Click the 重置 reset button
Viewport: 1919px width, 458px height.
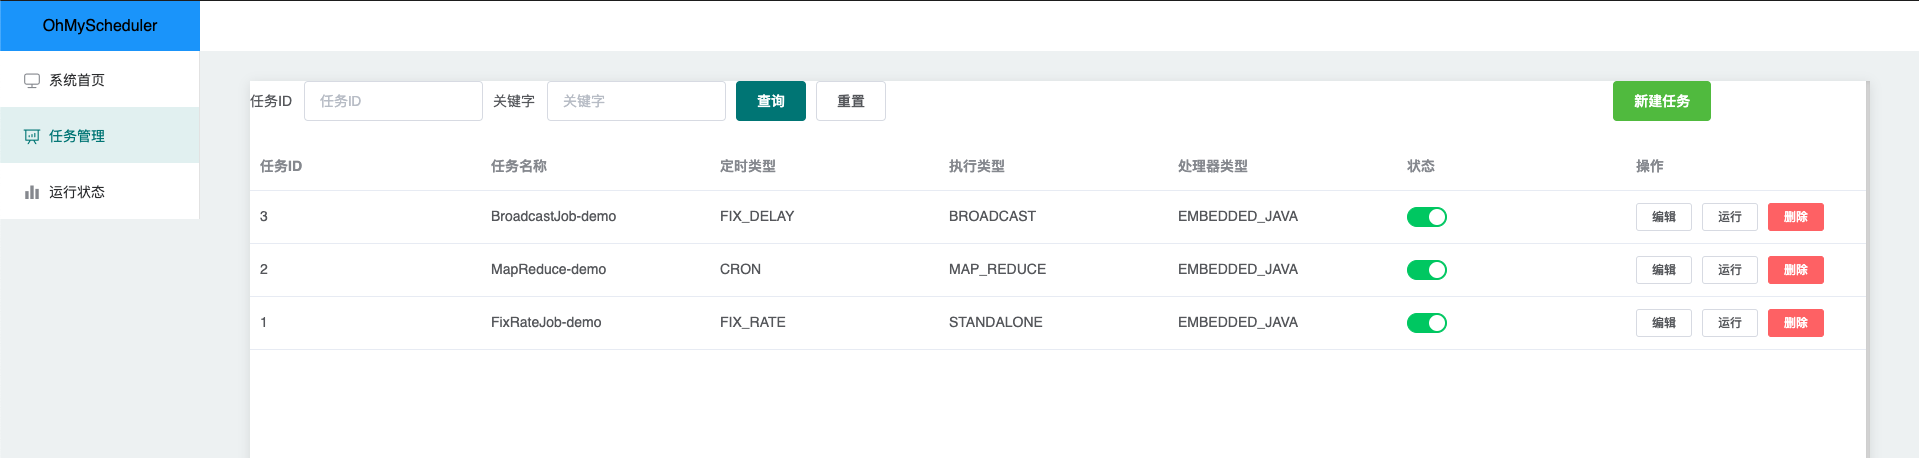coord(851,101)
